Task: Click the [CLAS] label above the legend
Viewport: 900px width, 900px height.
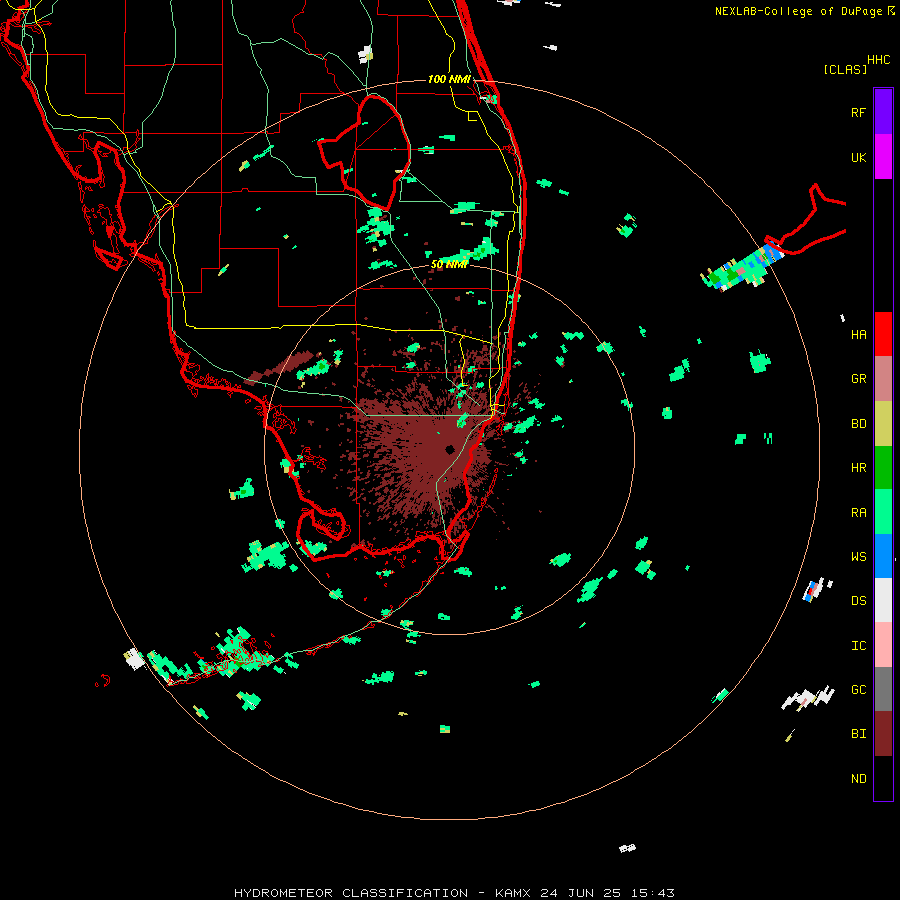Action: (845, 70)
